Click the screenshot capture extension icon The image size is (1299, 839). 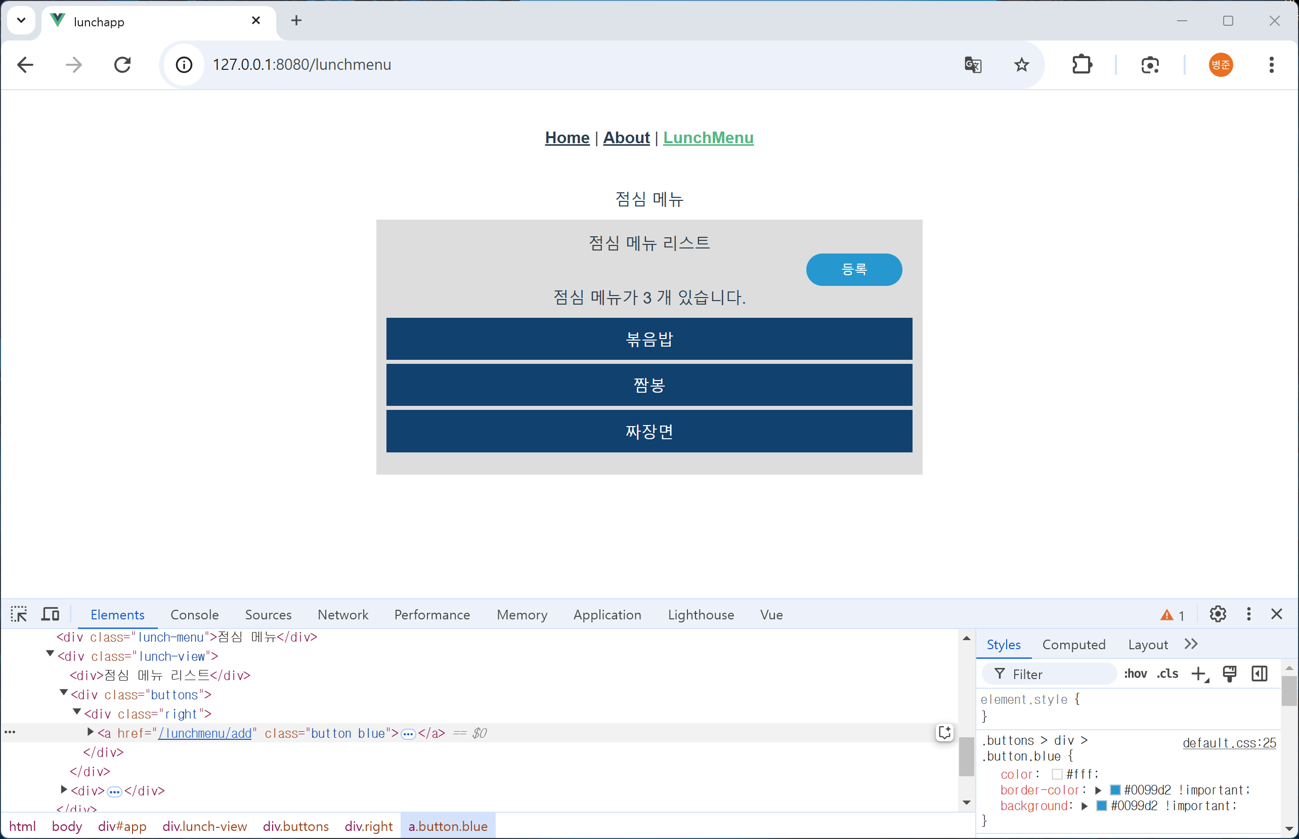click(x=1150, y=65)
